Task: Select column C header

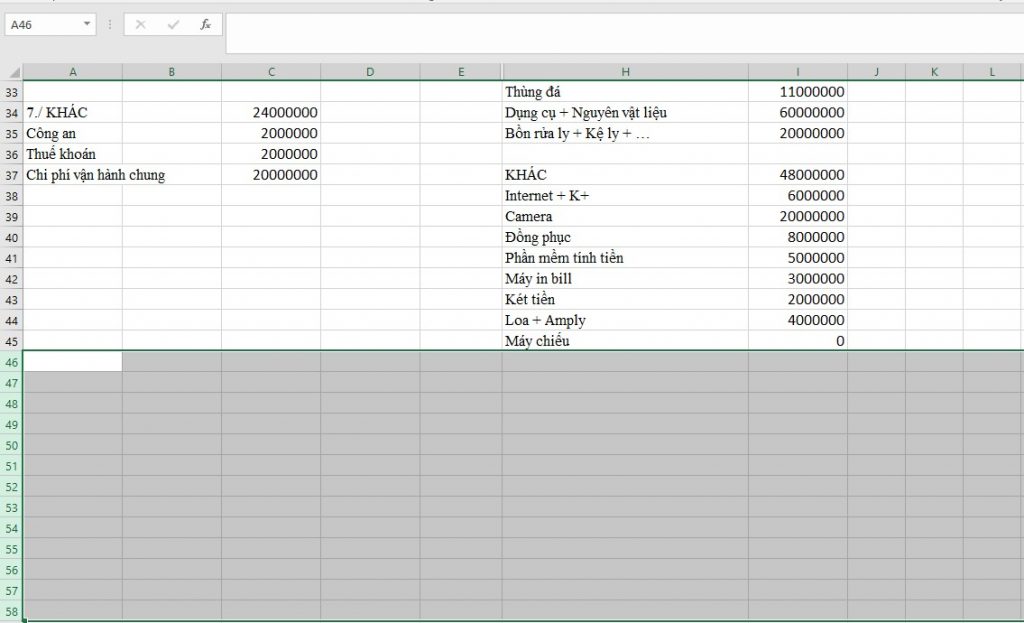Action: point(271,72)
